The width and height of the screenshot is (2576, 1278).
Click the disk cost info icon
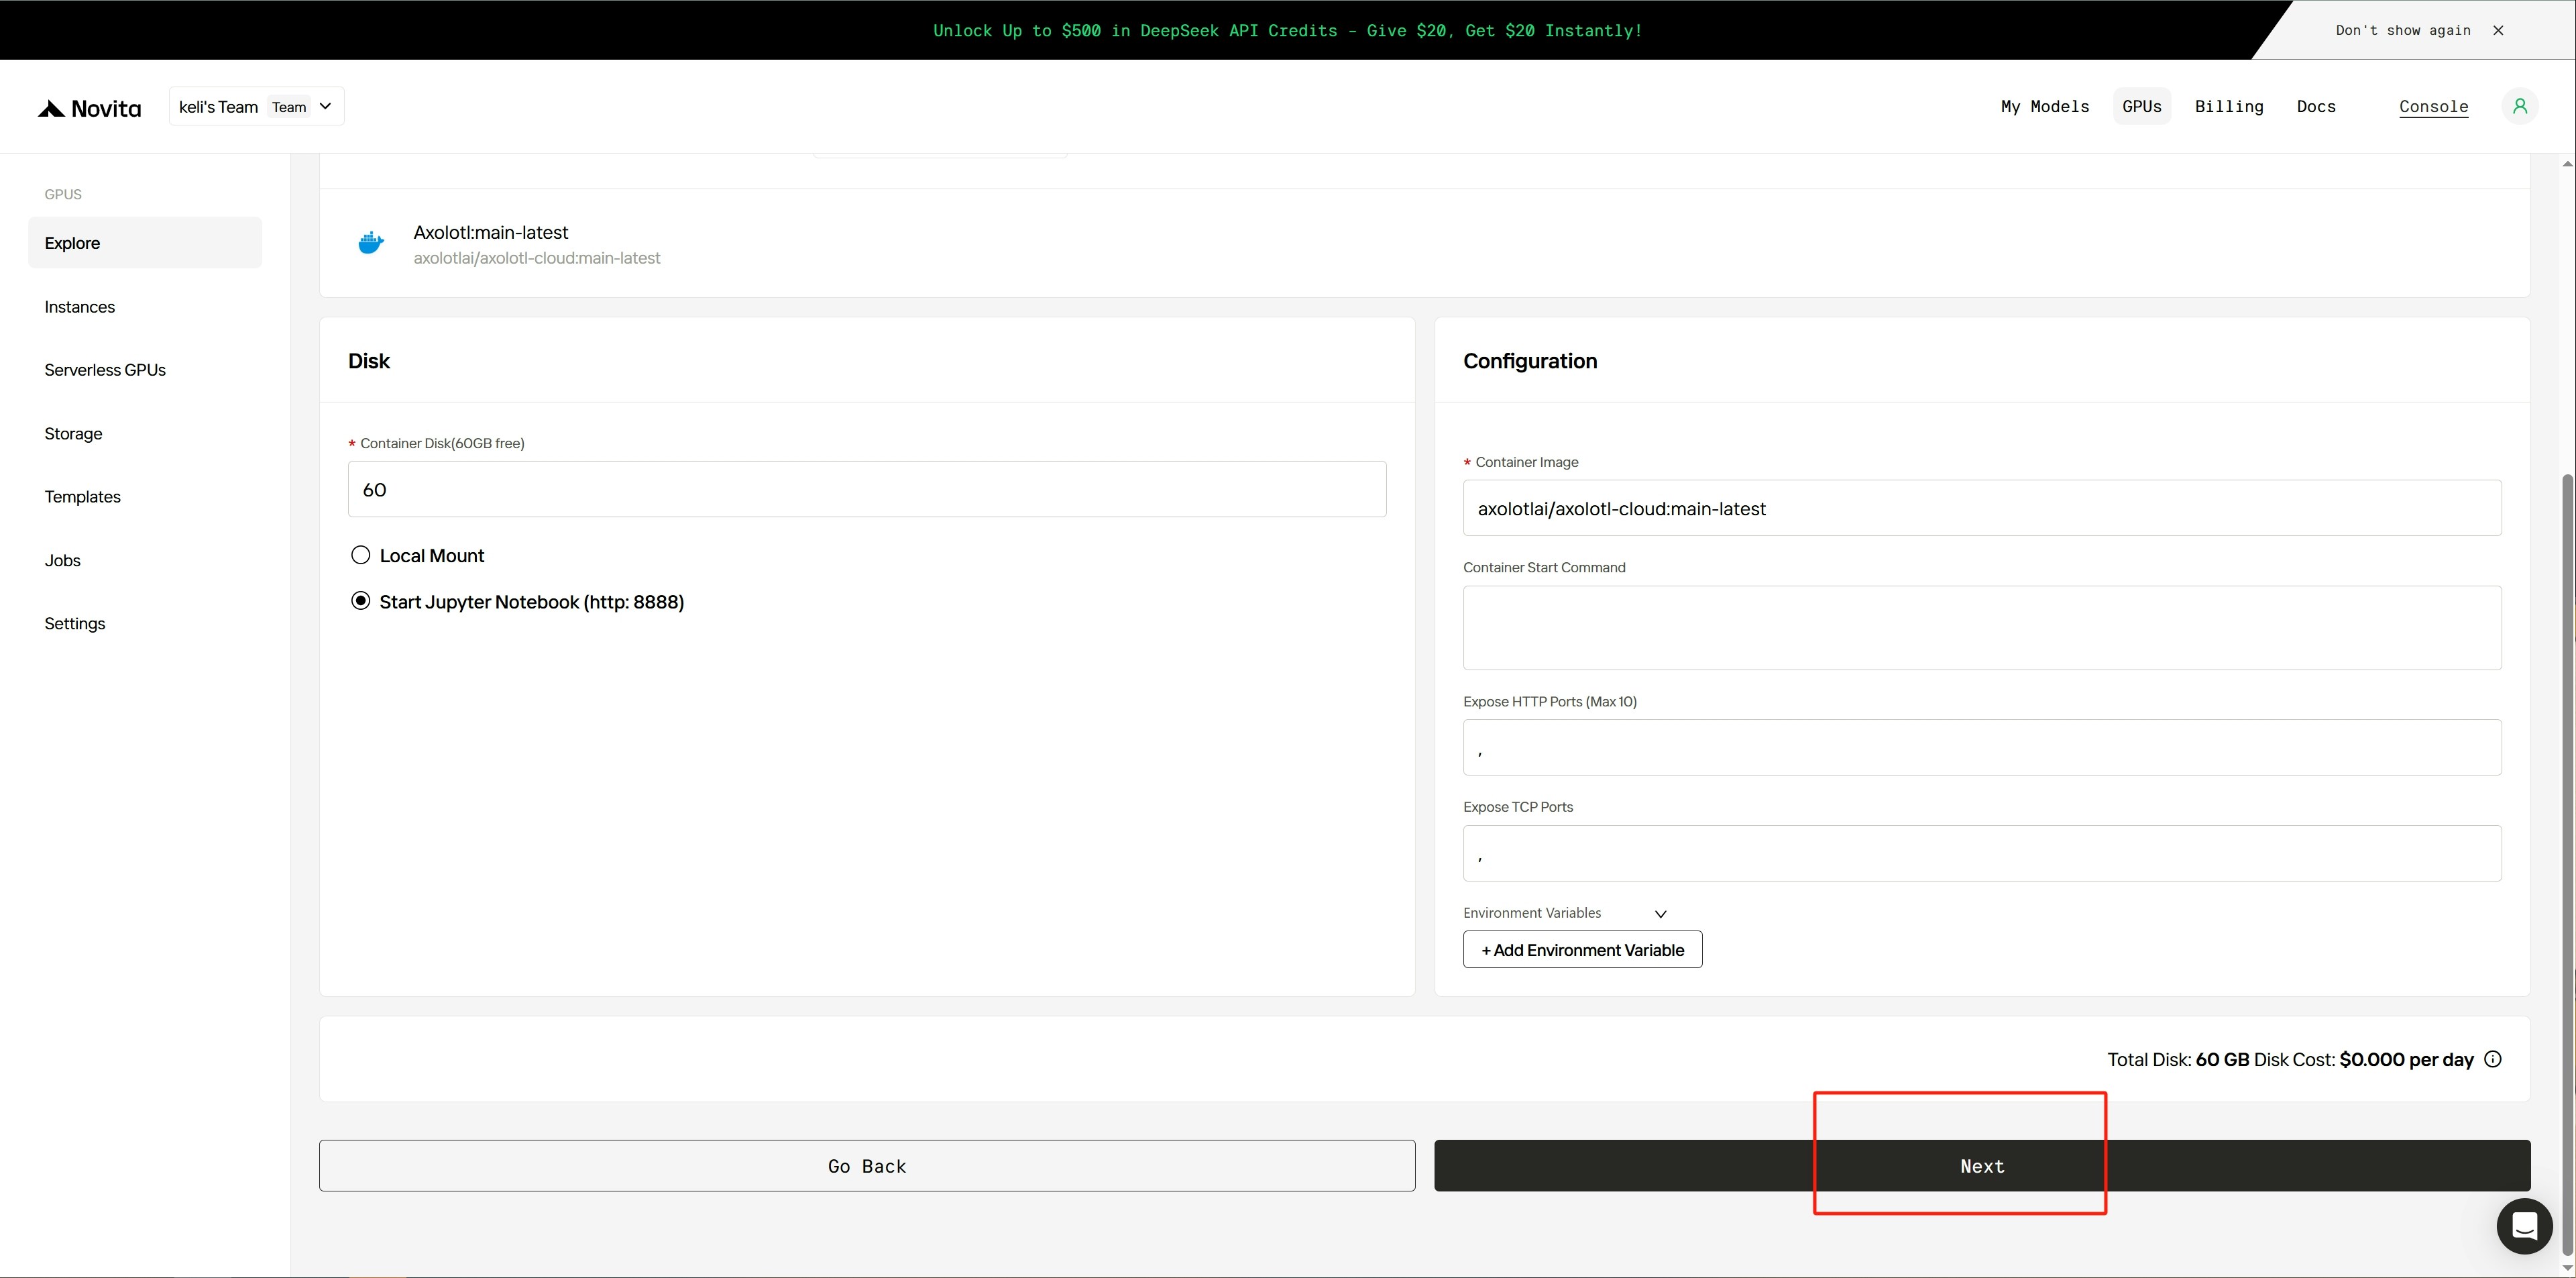(x=2493, y=1059)
